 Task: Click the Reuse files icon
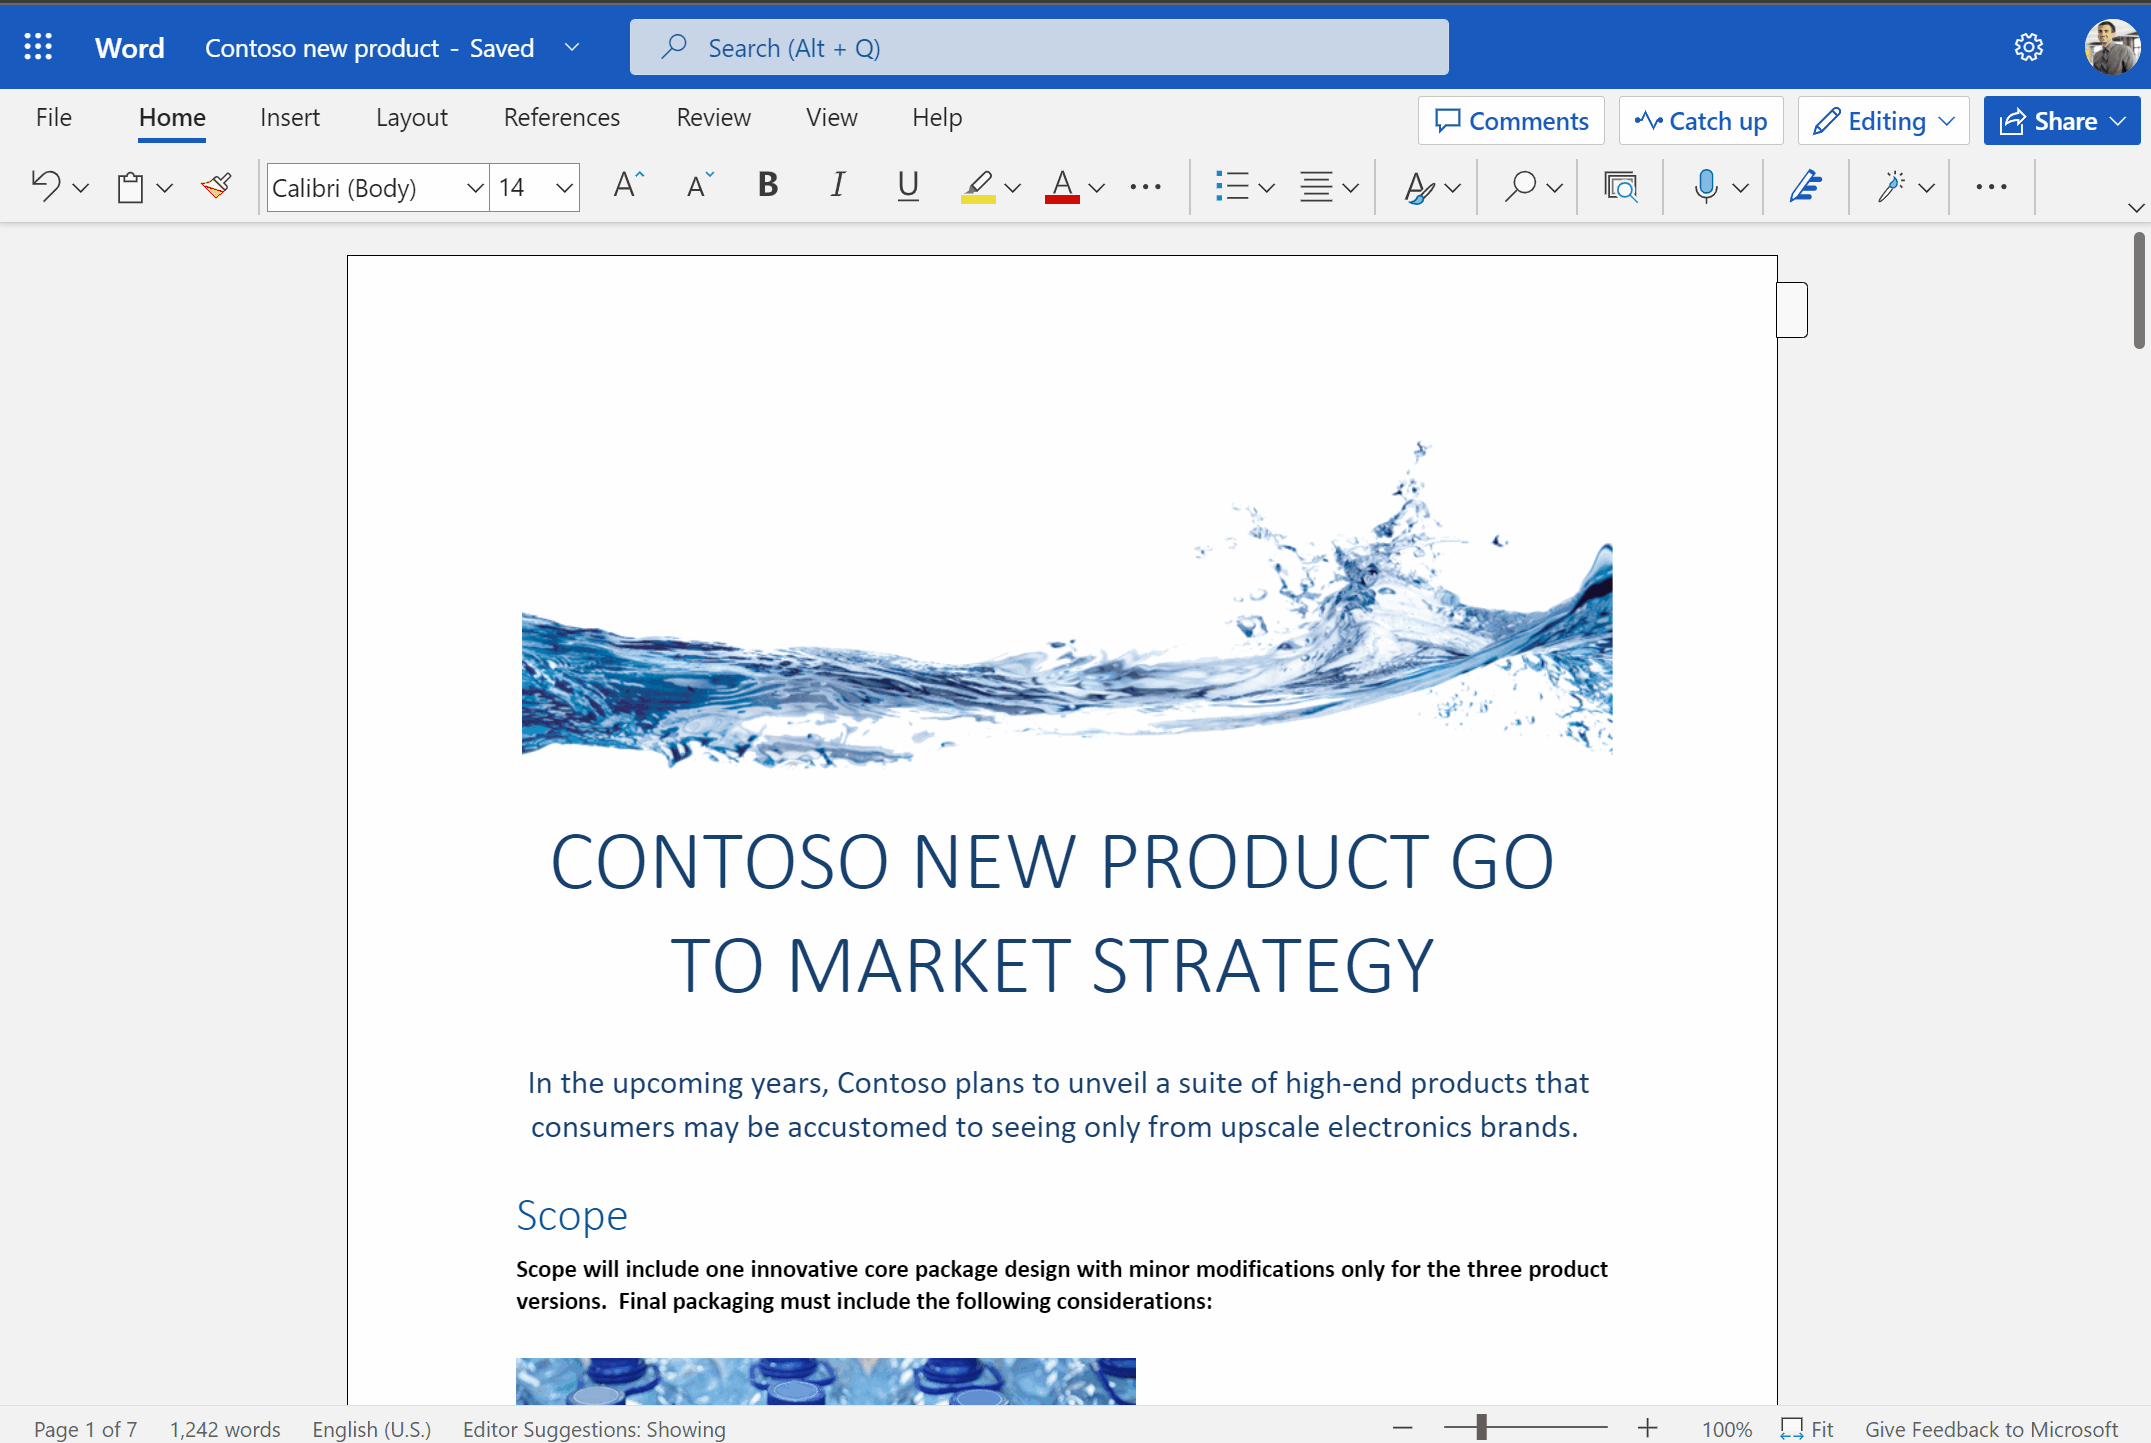tap(1620, 186)
